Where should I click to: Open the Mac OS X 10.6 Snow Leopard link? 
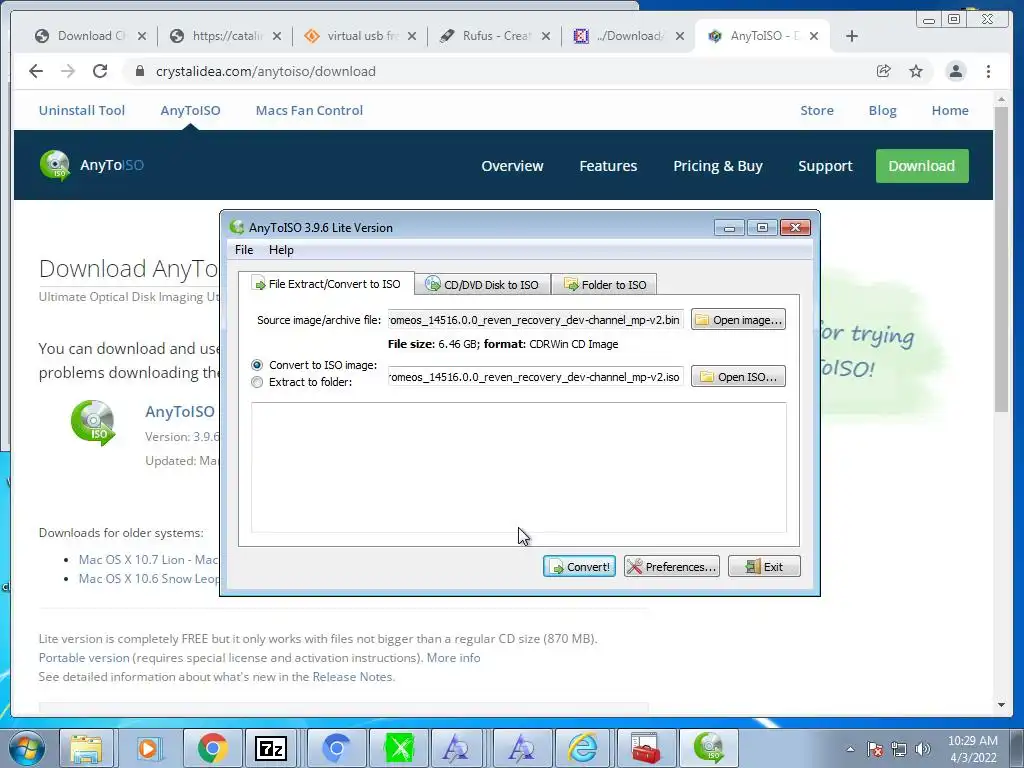(x=149, y=579)
